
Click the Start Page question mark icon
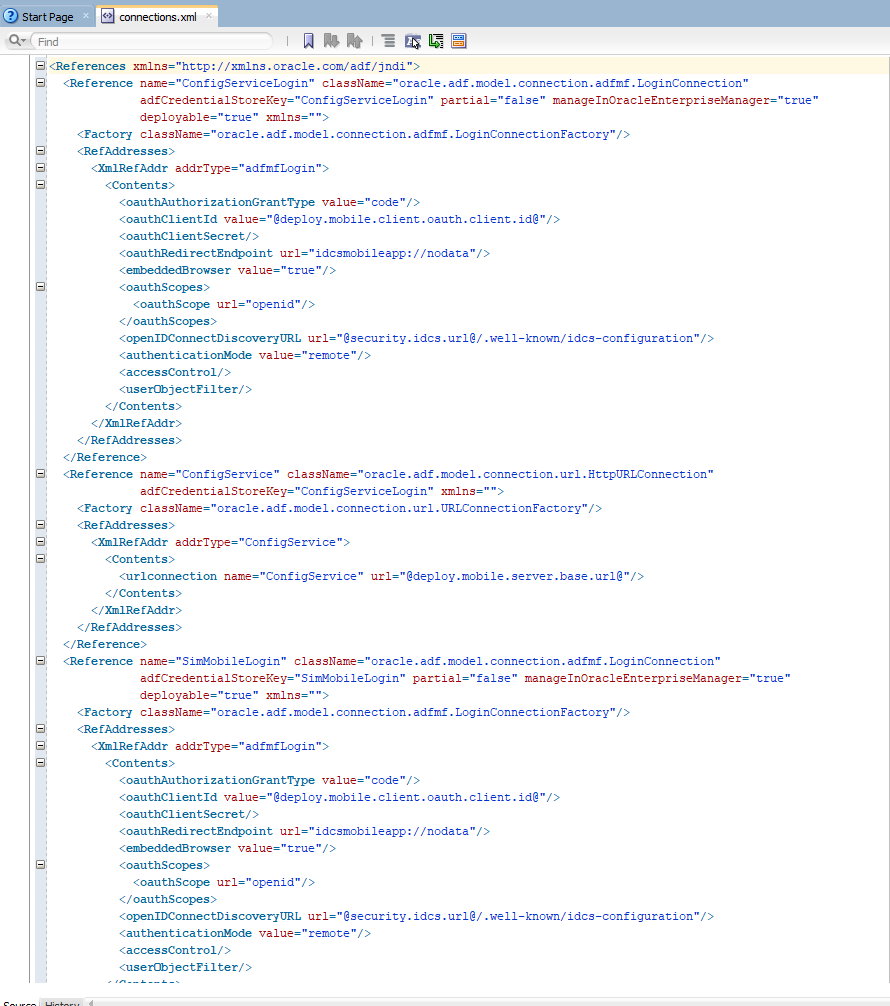[x=10, y=16]
